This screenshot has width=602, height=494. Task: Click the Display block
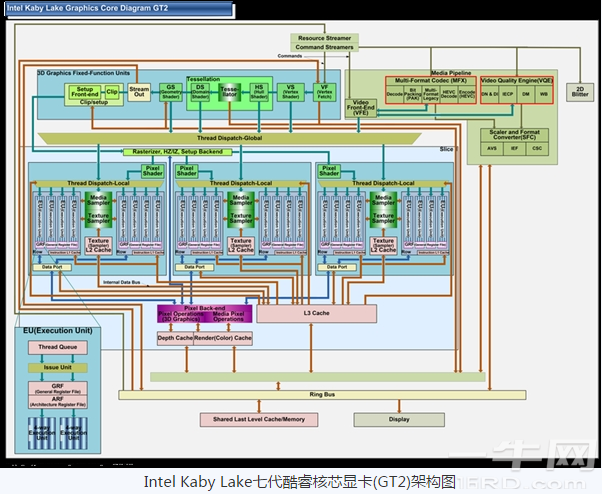point(399,420)
